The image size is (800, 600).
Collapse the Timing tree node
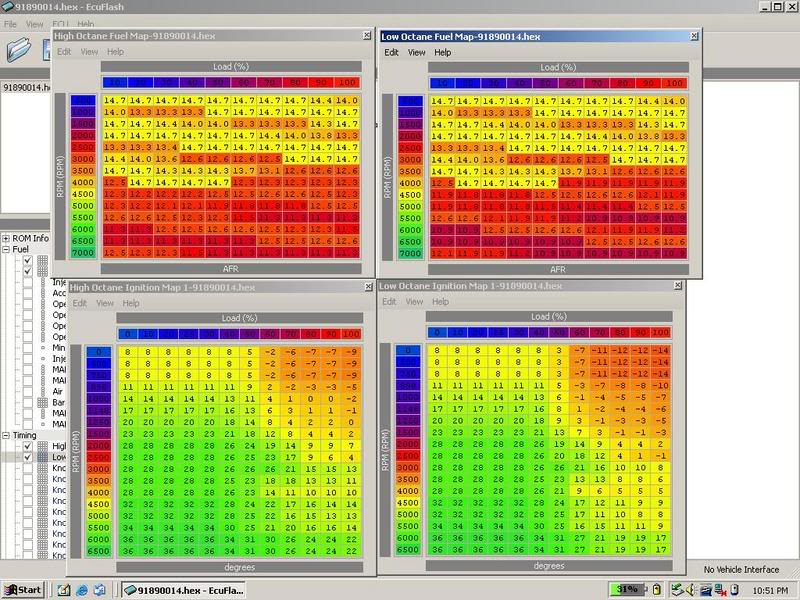click(6, 435)
